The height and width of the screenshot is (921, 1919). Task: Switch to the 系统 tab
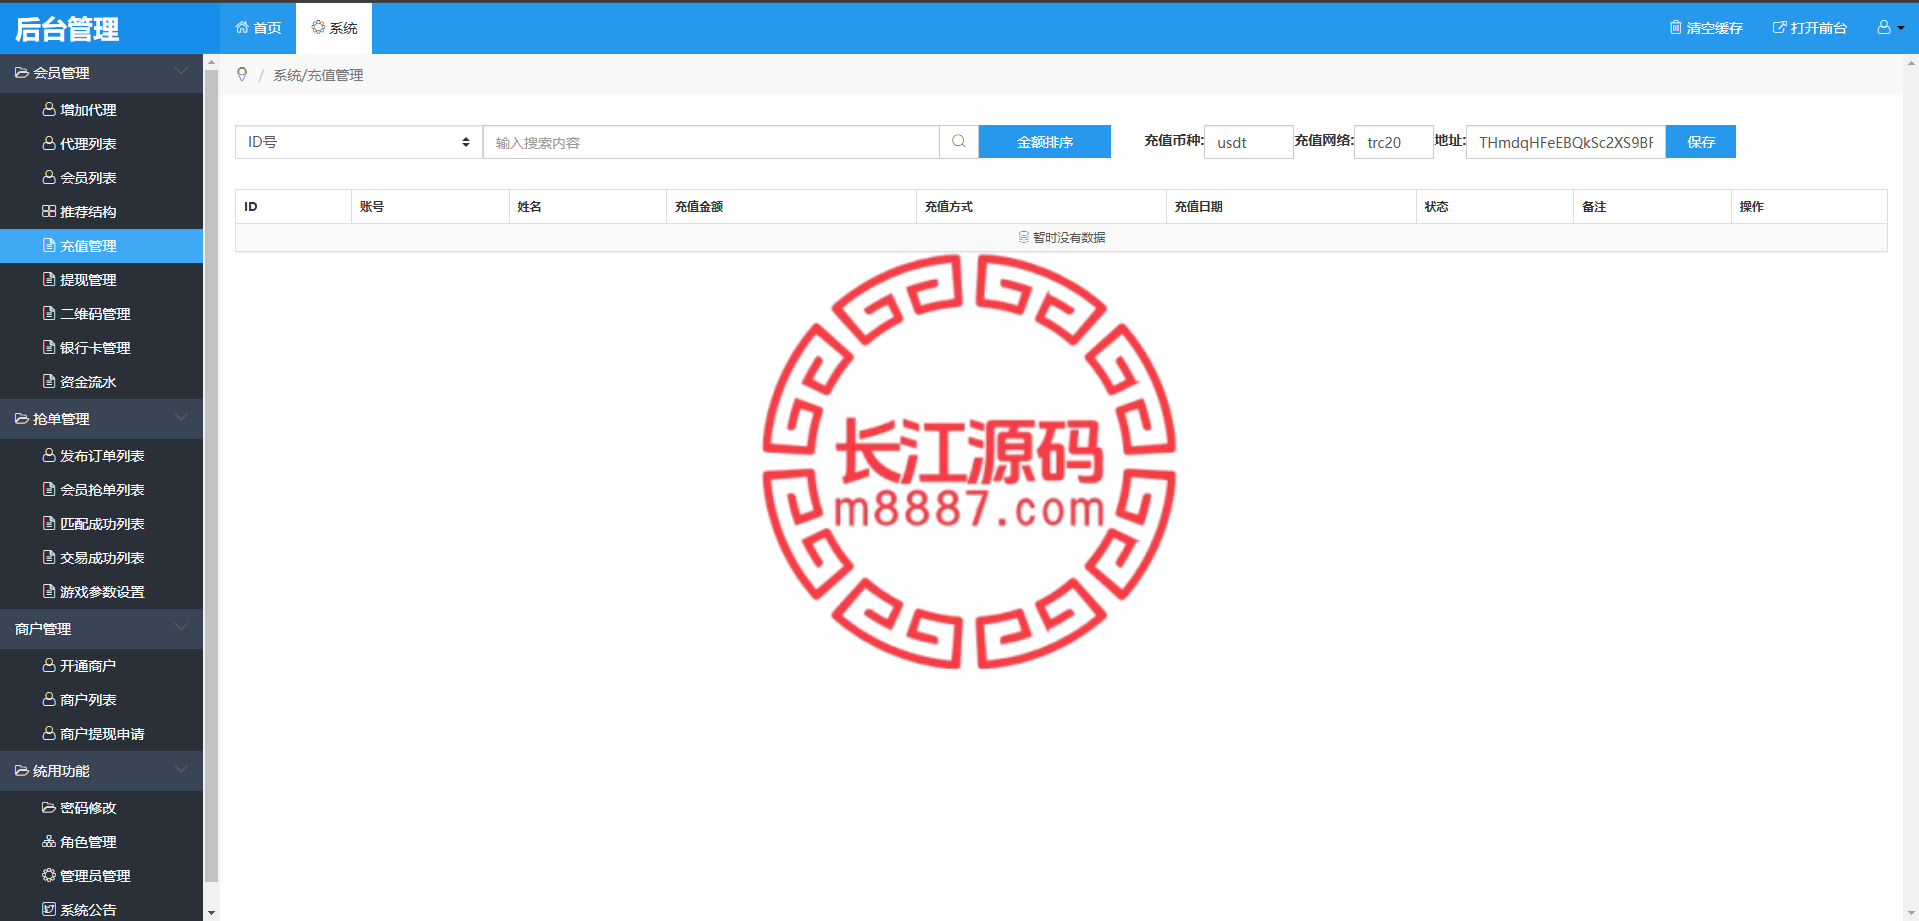(334, 28)
